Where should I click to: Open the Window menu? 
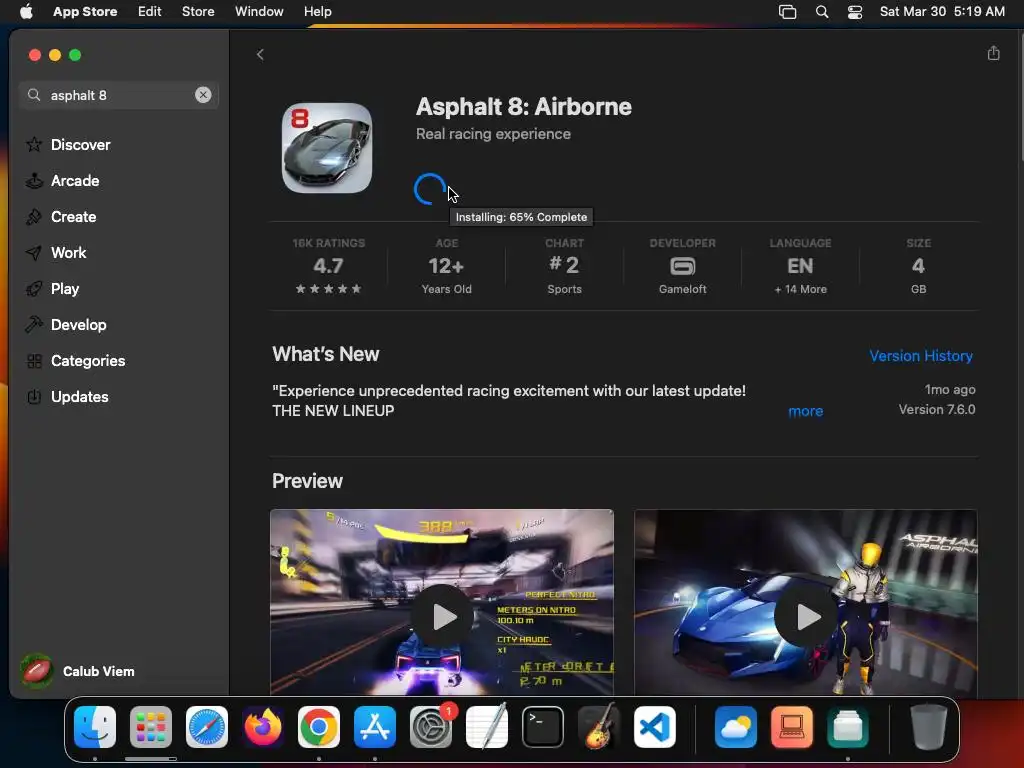(259, 11)
